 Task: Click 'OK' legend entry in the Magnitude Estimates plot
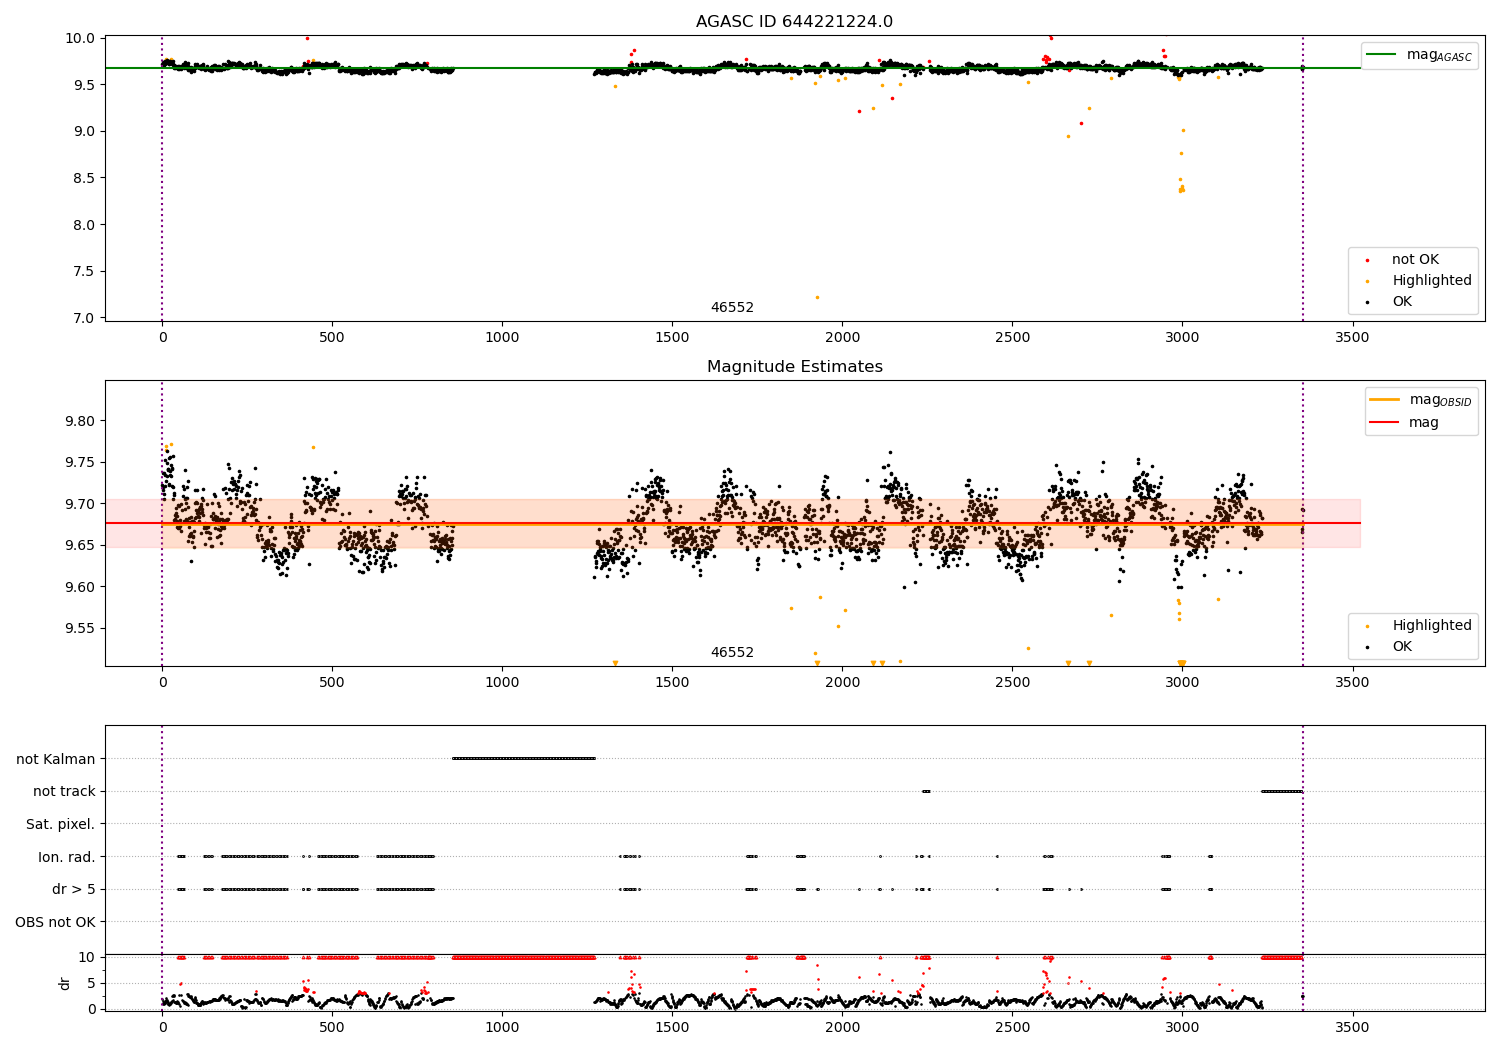click(1402, 647)
